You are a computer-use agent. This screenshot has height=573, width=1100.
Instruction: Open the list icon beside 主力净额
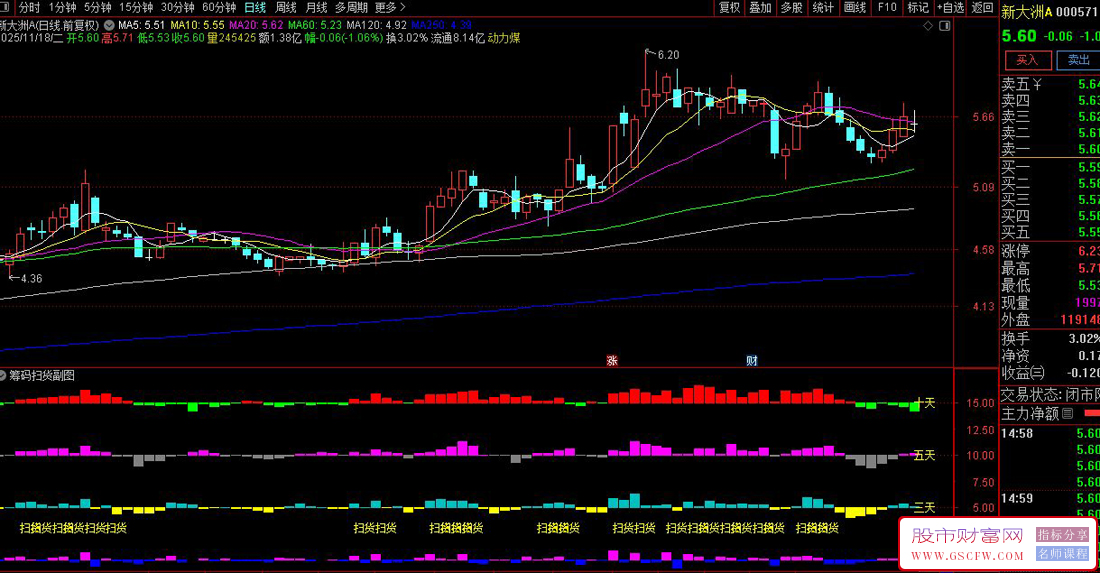pos(1067,414)
